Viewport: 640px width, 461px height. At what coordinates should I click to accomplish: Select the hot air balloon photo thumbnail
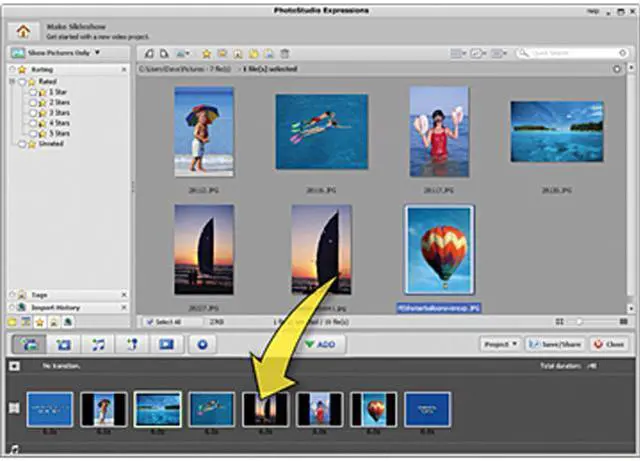[x=439, y=249]
